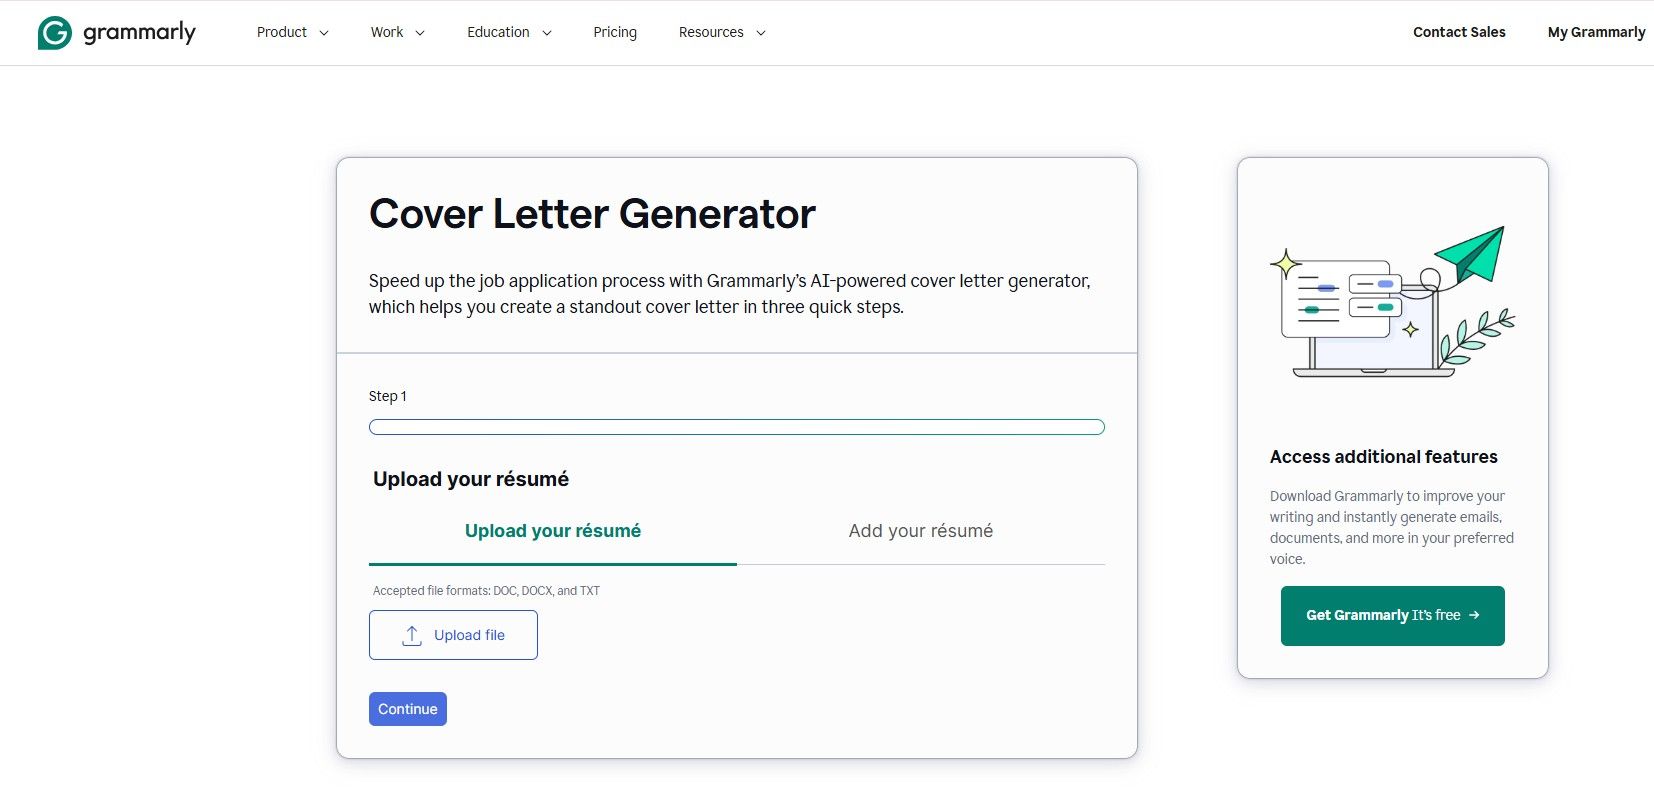Screen dimensions: 1654x791
Task: Click the grammarly wordmark to go home
Action: [139, 32]
